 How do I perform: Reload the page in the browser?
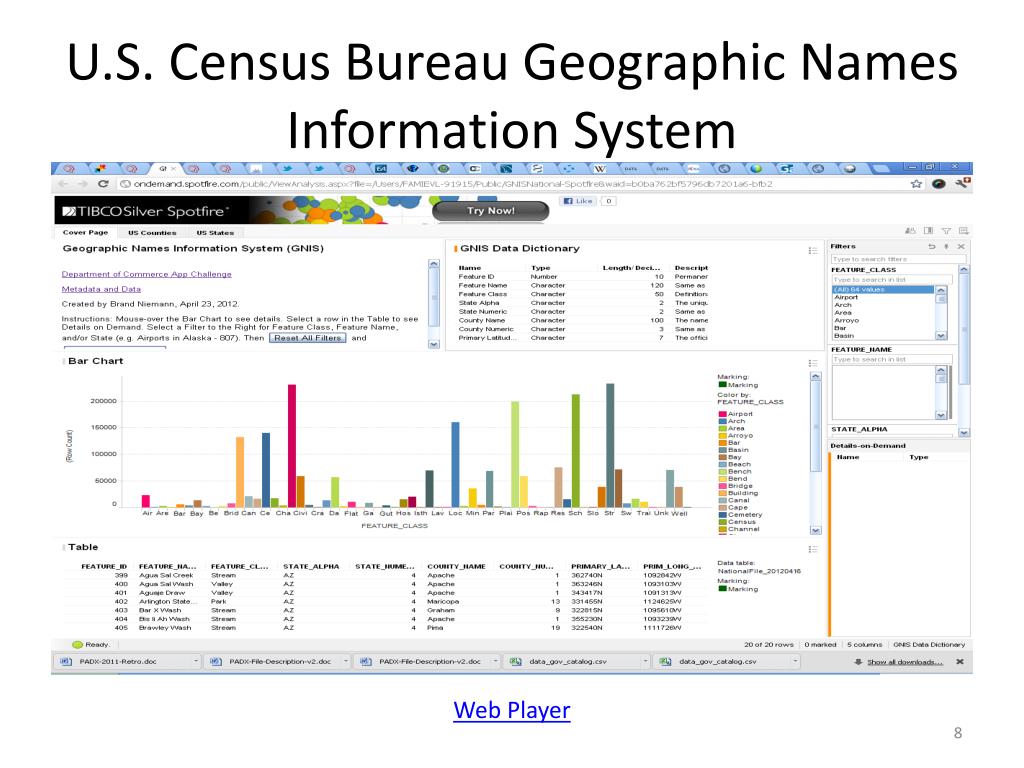tap(103, 184)
